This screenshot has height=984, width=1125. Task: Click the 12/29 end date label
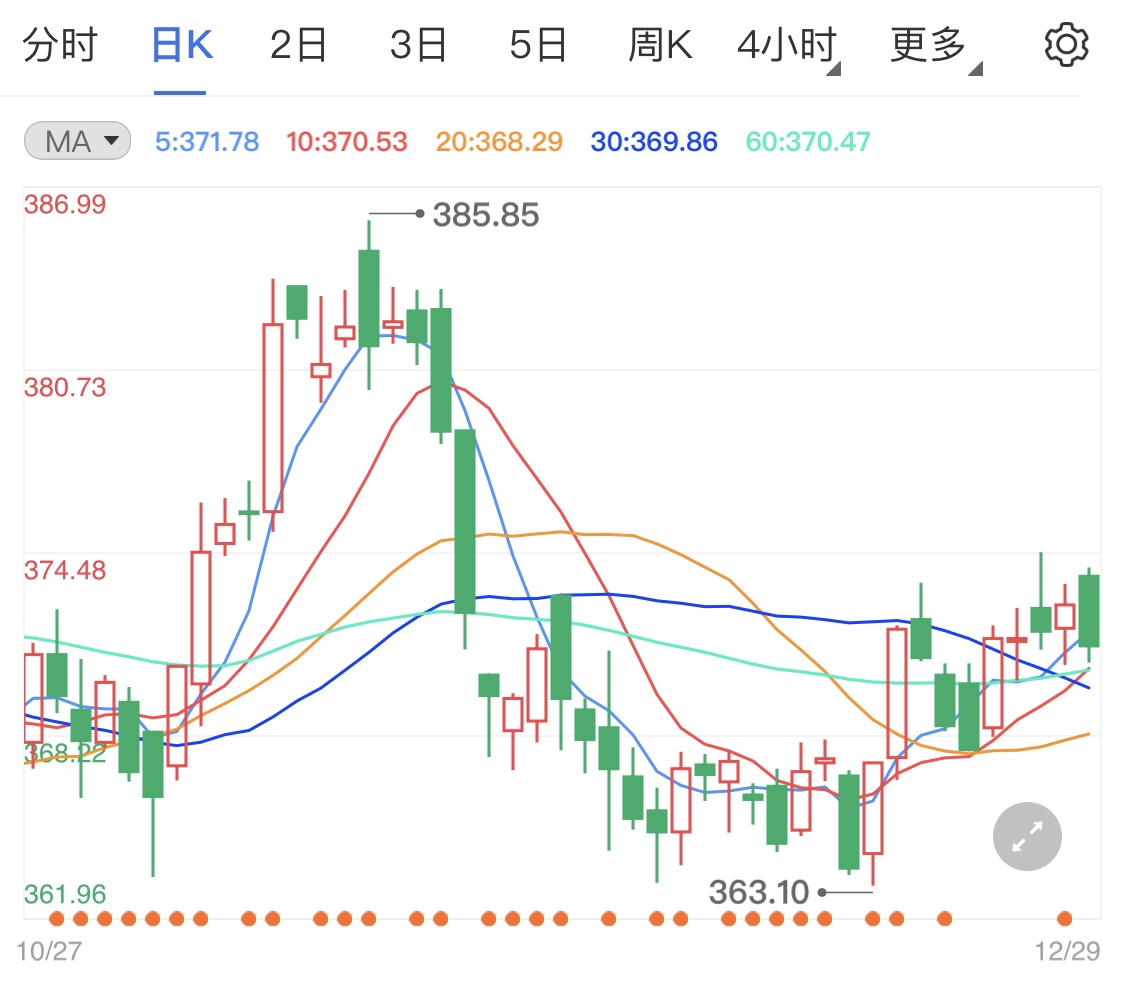tap(1067, 952)
